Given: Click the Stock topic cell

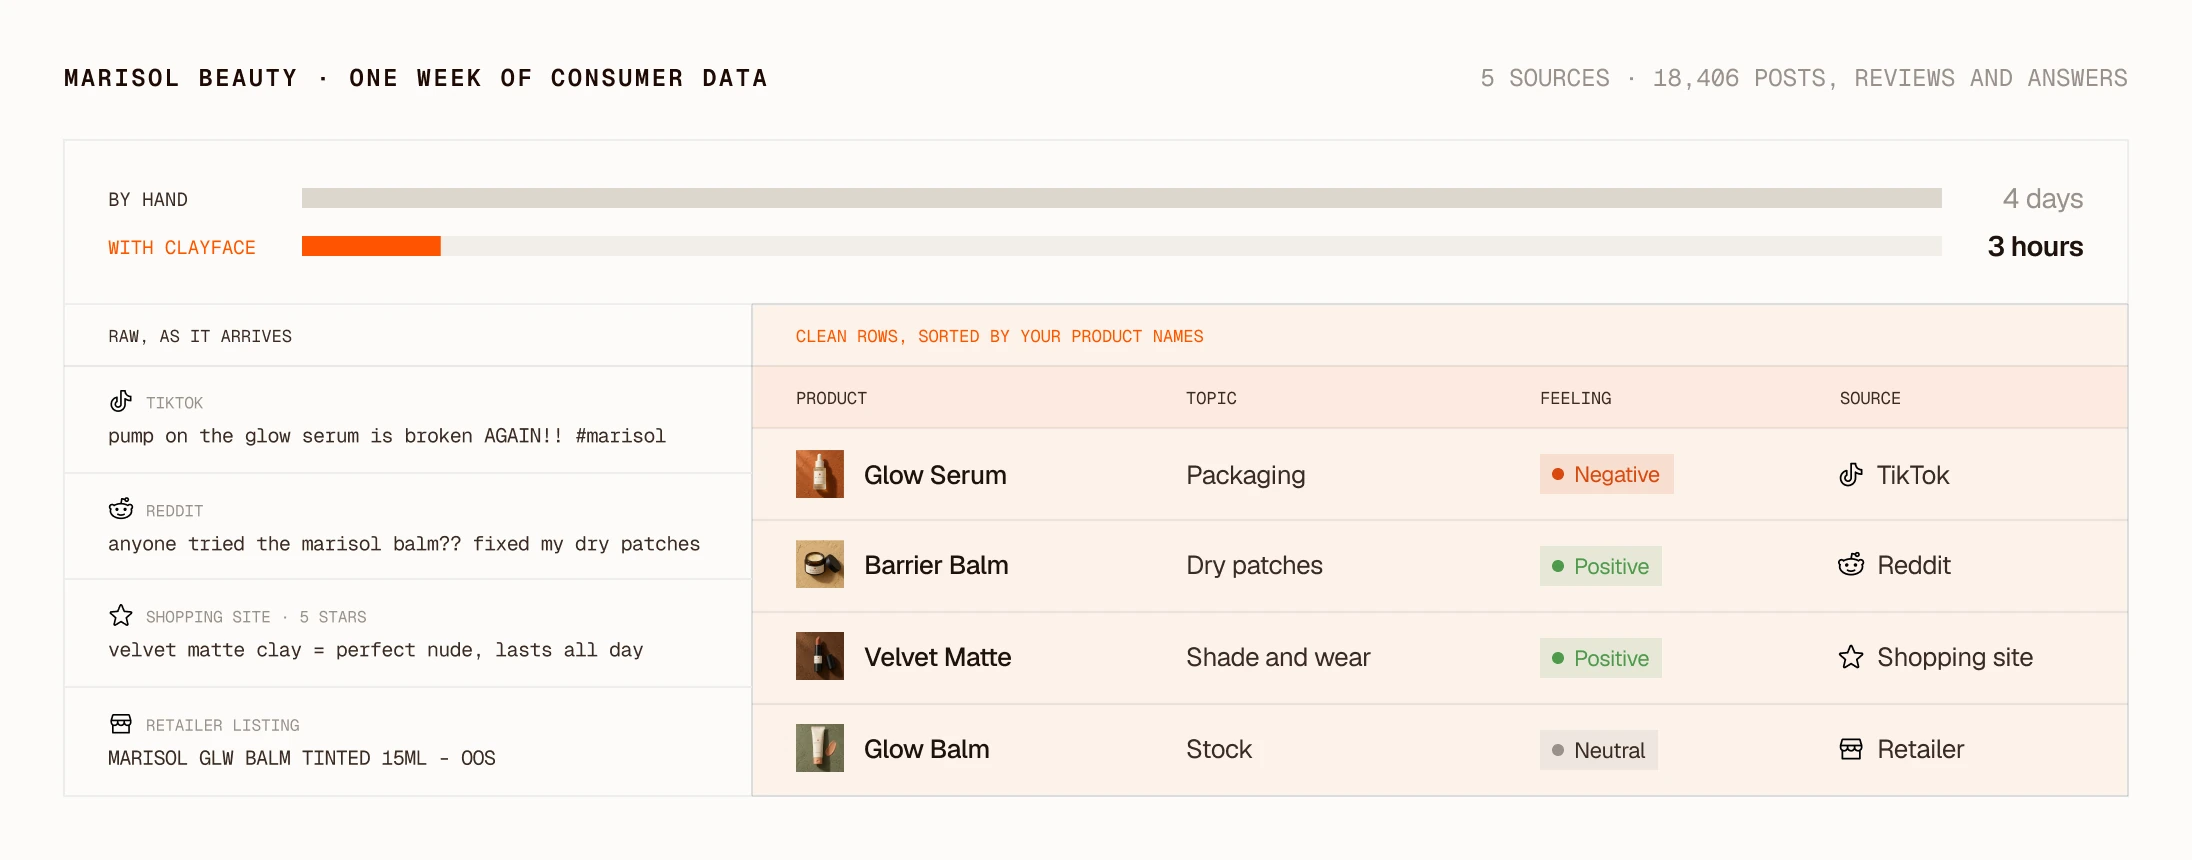Looking at the screenshot, I should tap(1218, 749).
